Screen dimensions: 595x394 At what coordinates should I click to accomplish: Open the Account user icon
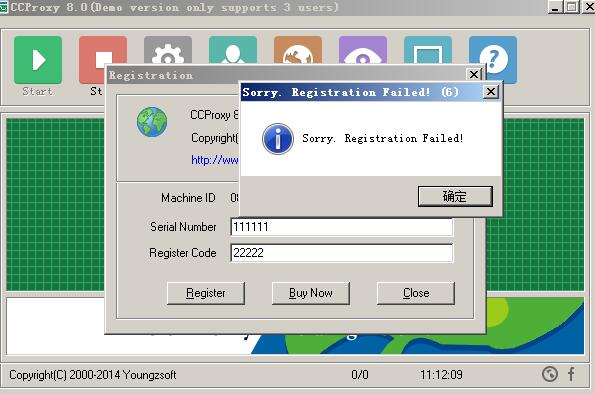(x=233, y=50)
